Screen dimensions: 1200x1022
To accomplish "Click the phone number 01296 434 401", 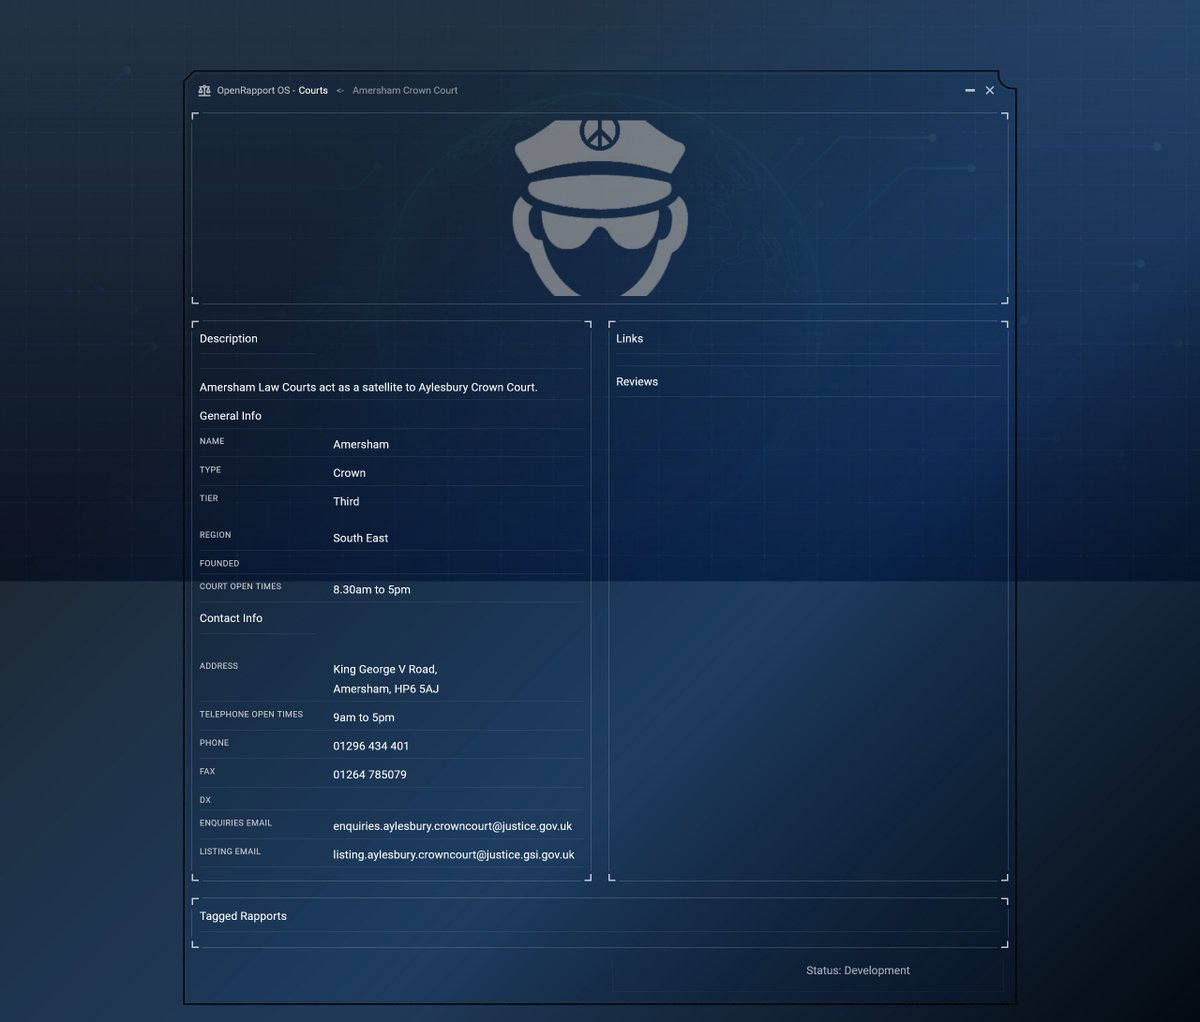I will tap(371, 746).
